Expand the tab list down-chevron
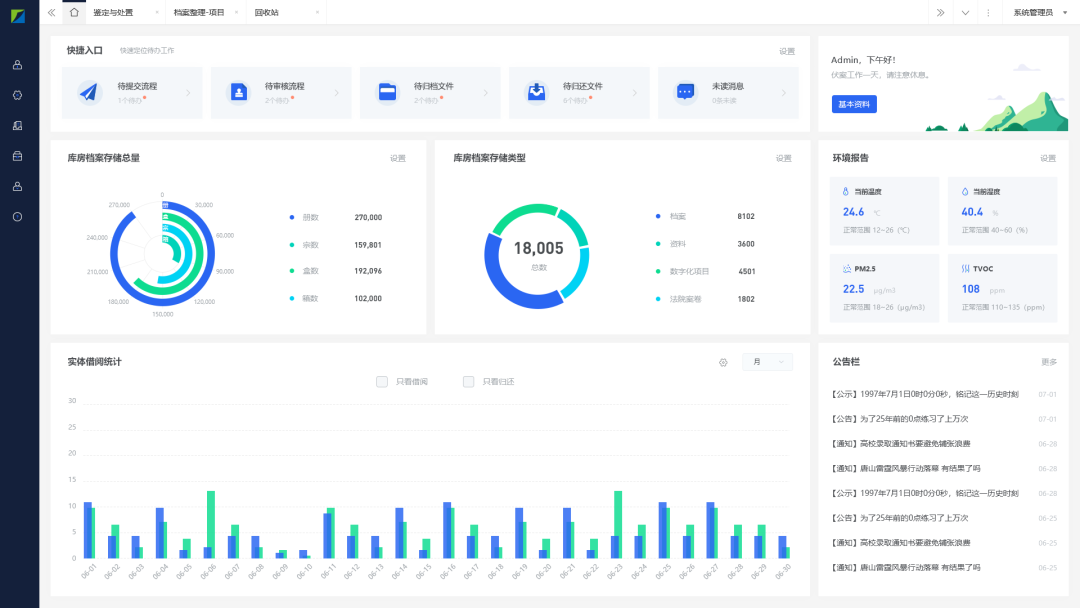The height and width of the screenshot is (608, 1080). click(965, 12)
